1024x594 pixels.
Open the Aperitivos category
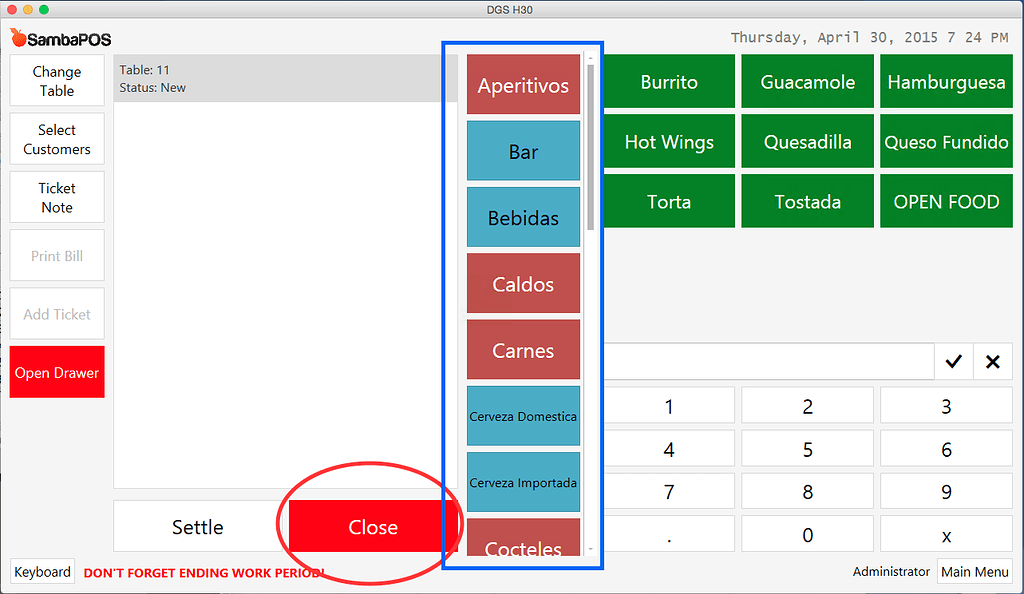pos(523,85)
